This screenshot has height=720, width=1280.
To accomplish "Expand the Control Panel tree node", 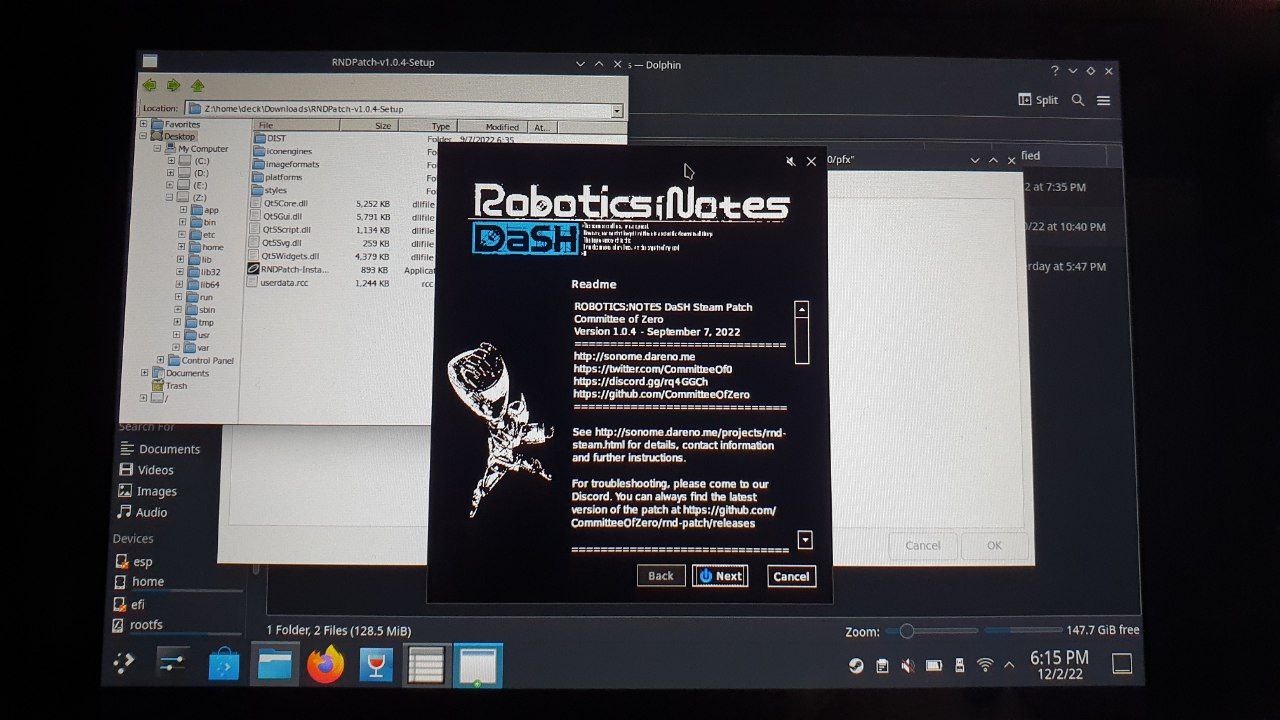I will pos(160,360).
